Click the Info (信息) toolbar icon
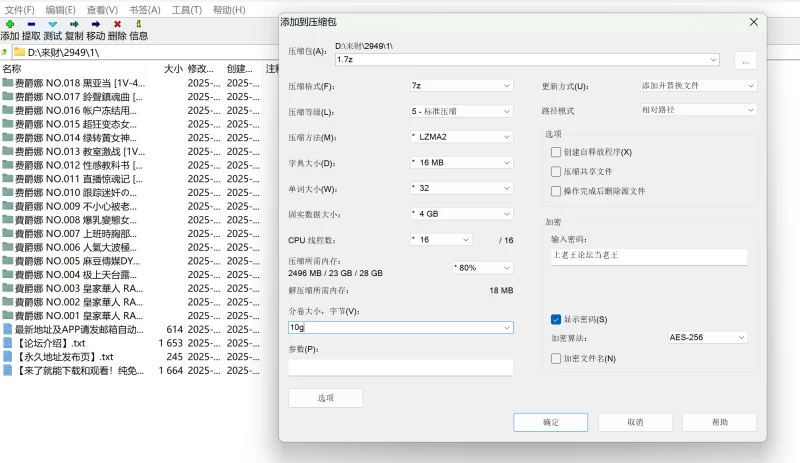This screenshot has width=800, height=463. pos(139,24)
